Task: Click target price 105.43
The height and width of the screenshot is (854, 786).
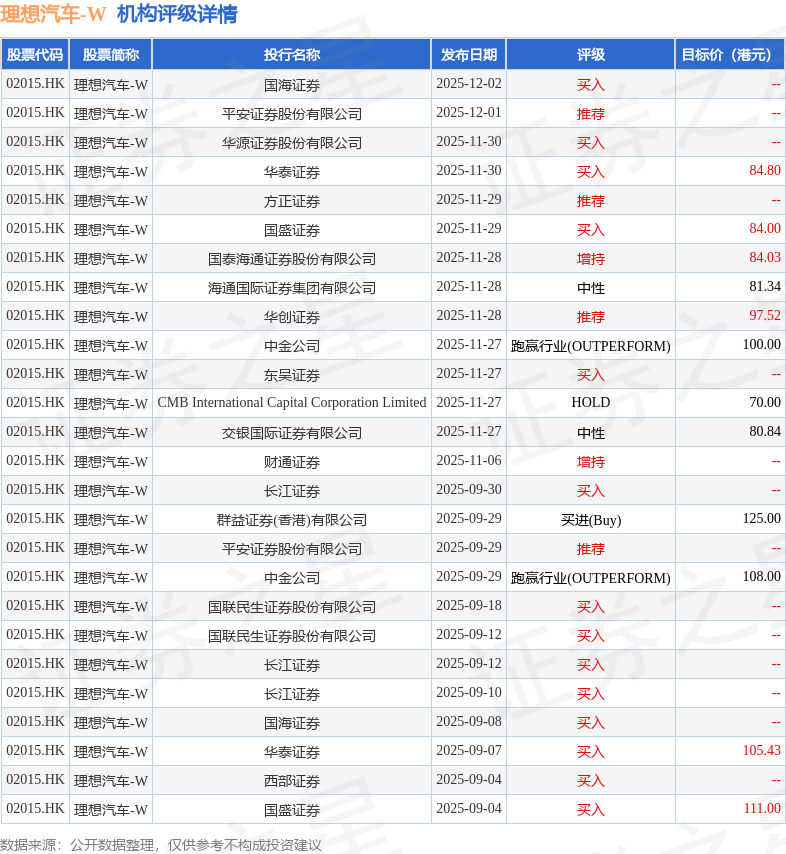Action: tap(761, 750)
